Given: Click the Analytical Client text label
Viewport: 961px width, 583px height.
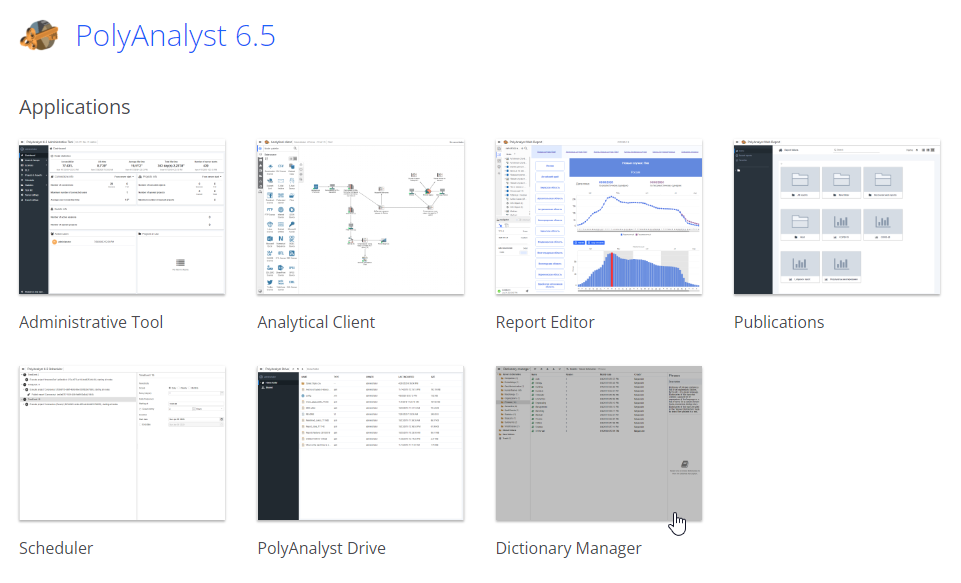Looking at the screenshot, I should [x=316, y=322].
